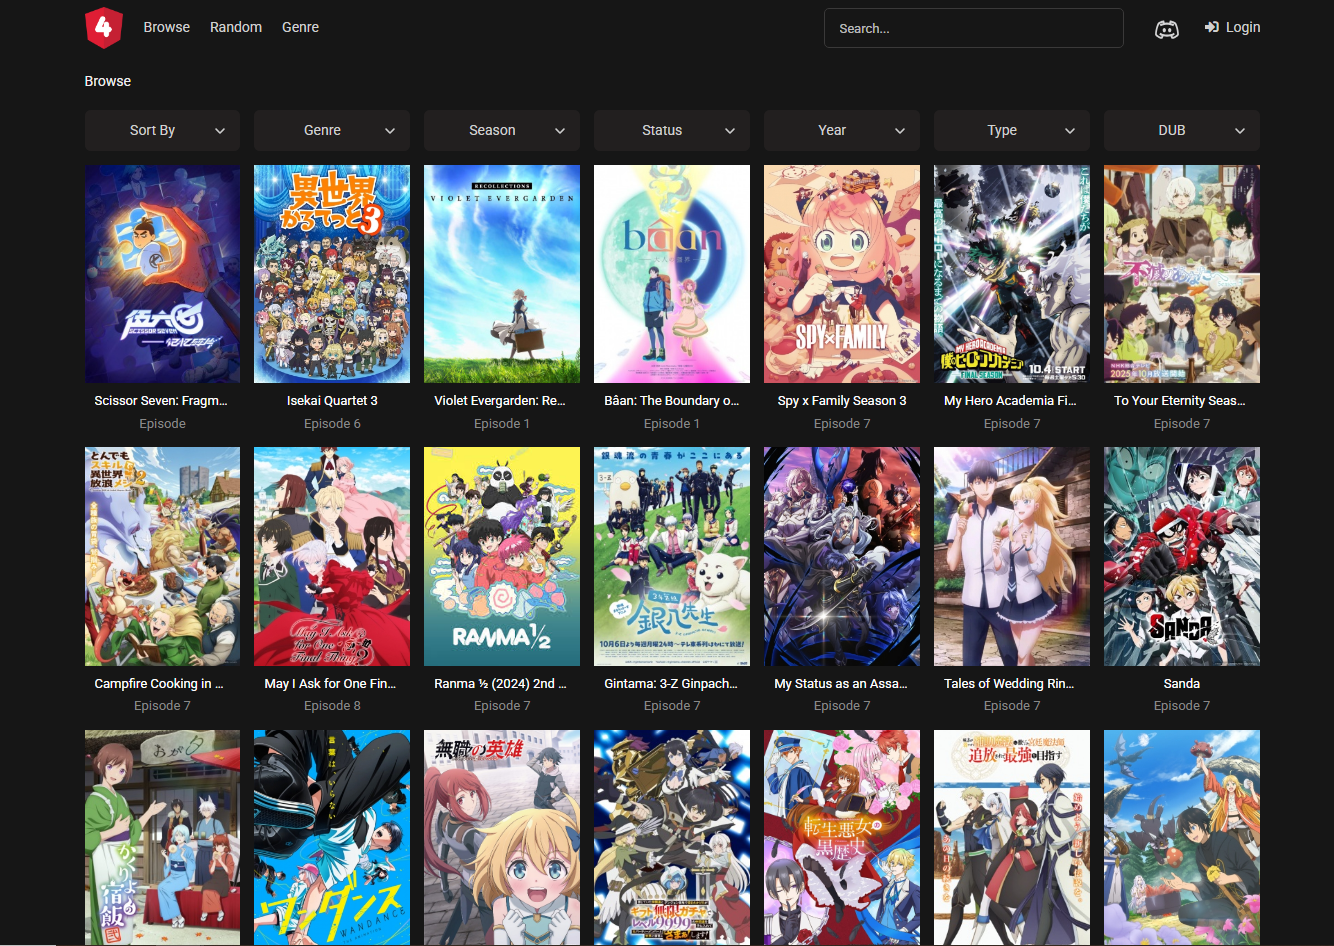Click the Login link text

1243,27
